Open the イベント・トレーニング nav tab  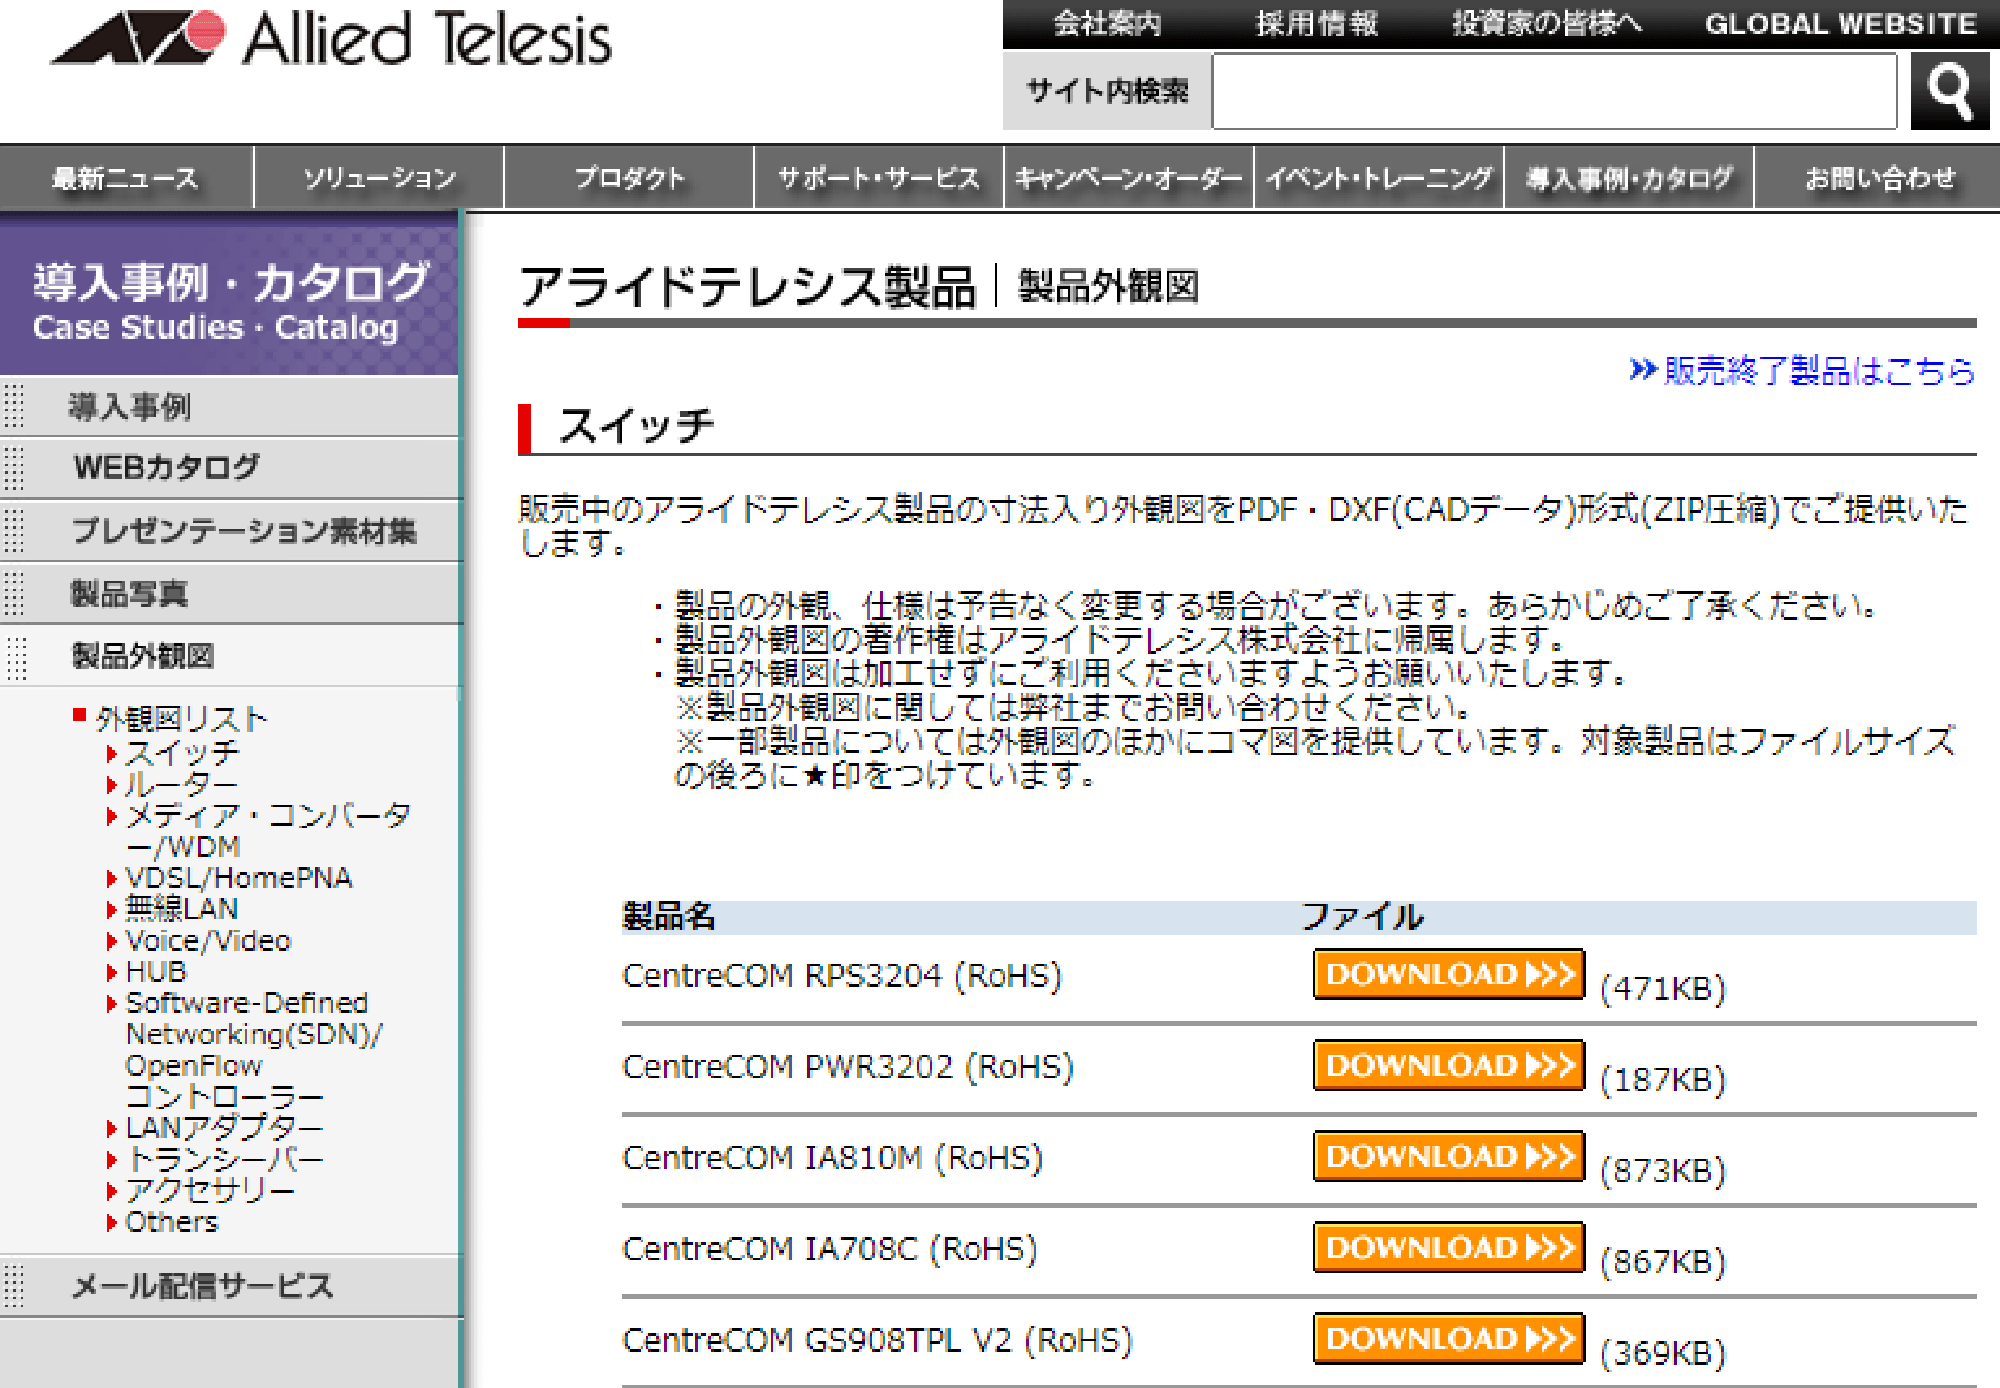pos(1379,178)
